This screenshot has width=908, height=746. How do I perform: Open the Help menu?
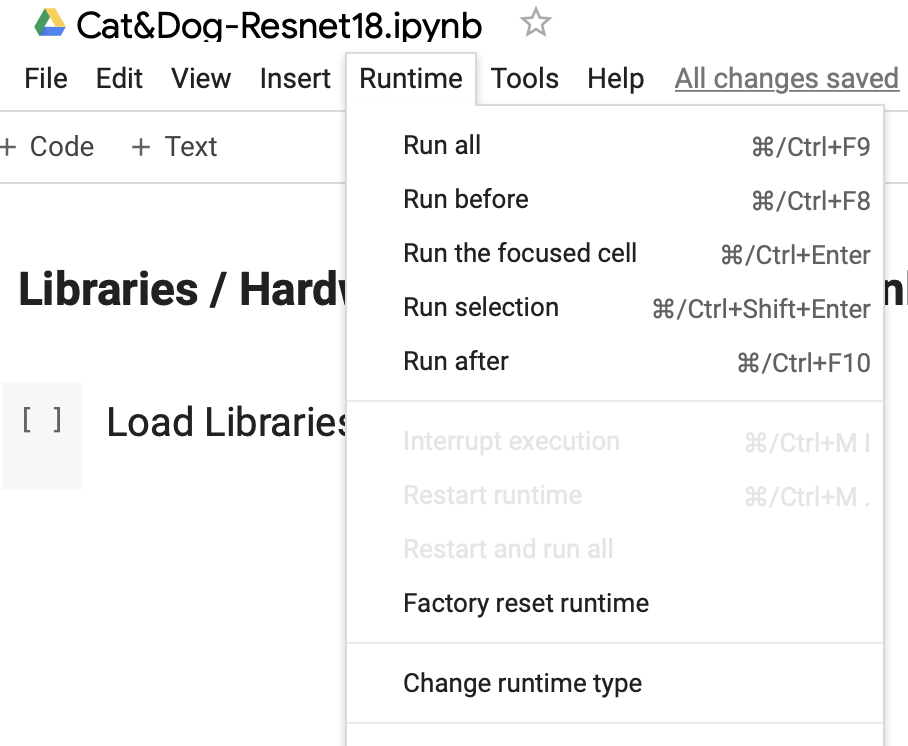pos(615,79)
